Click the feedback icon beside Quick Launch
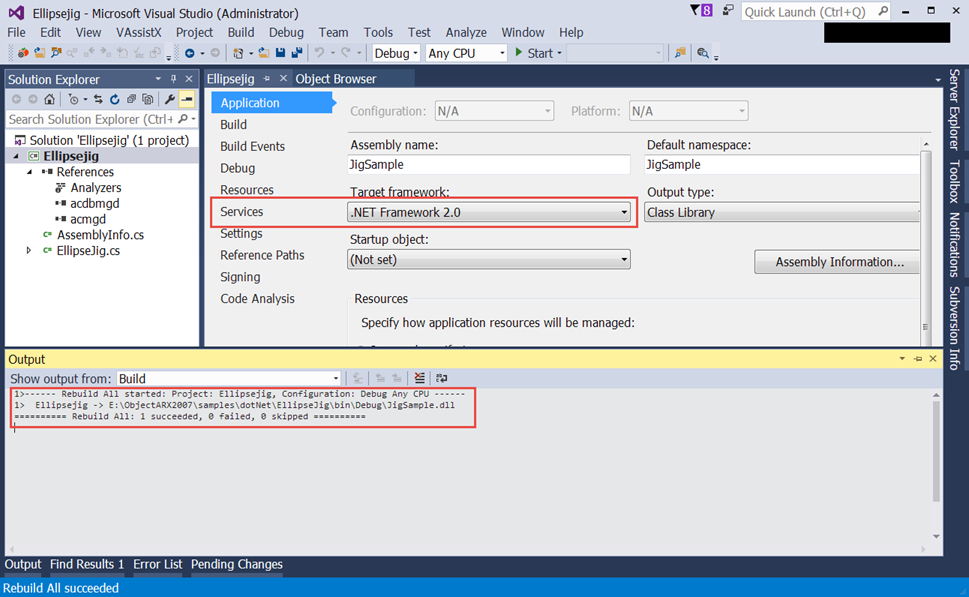The image size is (969, 597). click(x=728, y=11)
